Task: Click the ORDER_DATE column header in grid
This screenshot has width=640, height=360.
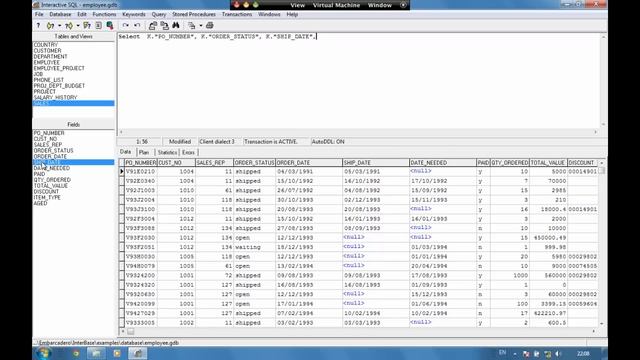Action: (309, 162)
